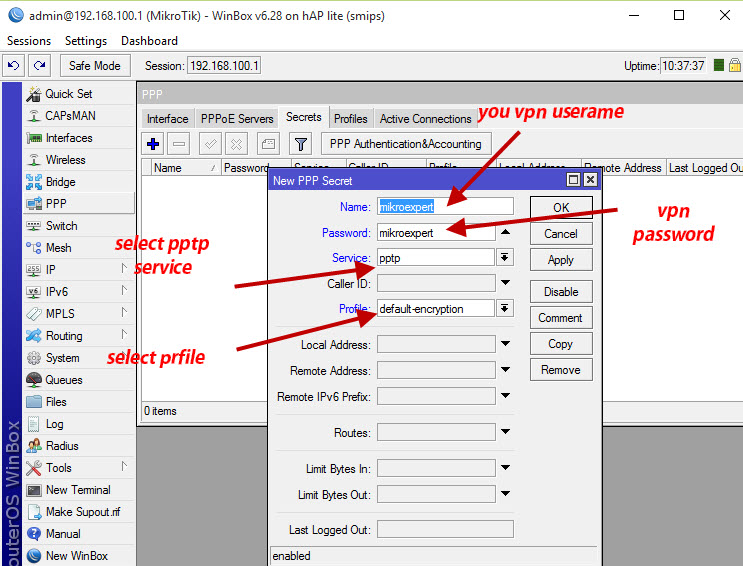Expand Limit Bytes Out arrow
743x566 pixels.
coord(506,493)
